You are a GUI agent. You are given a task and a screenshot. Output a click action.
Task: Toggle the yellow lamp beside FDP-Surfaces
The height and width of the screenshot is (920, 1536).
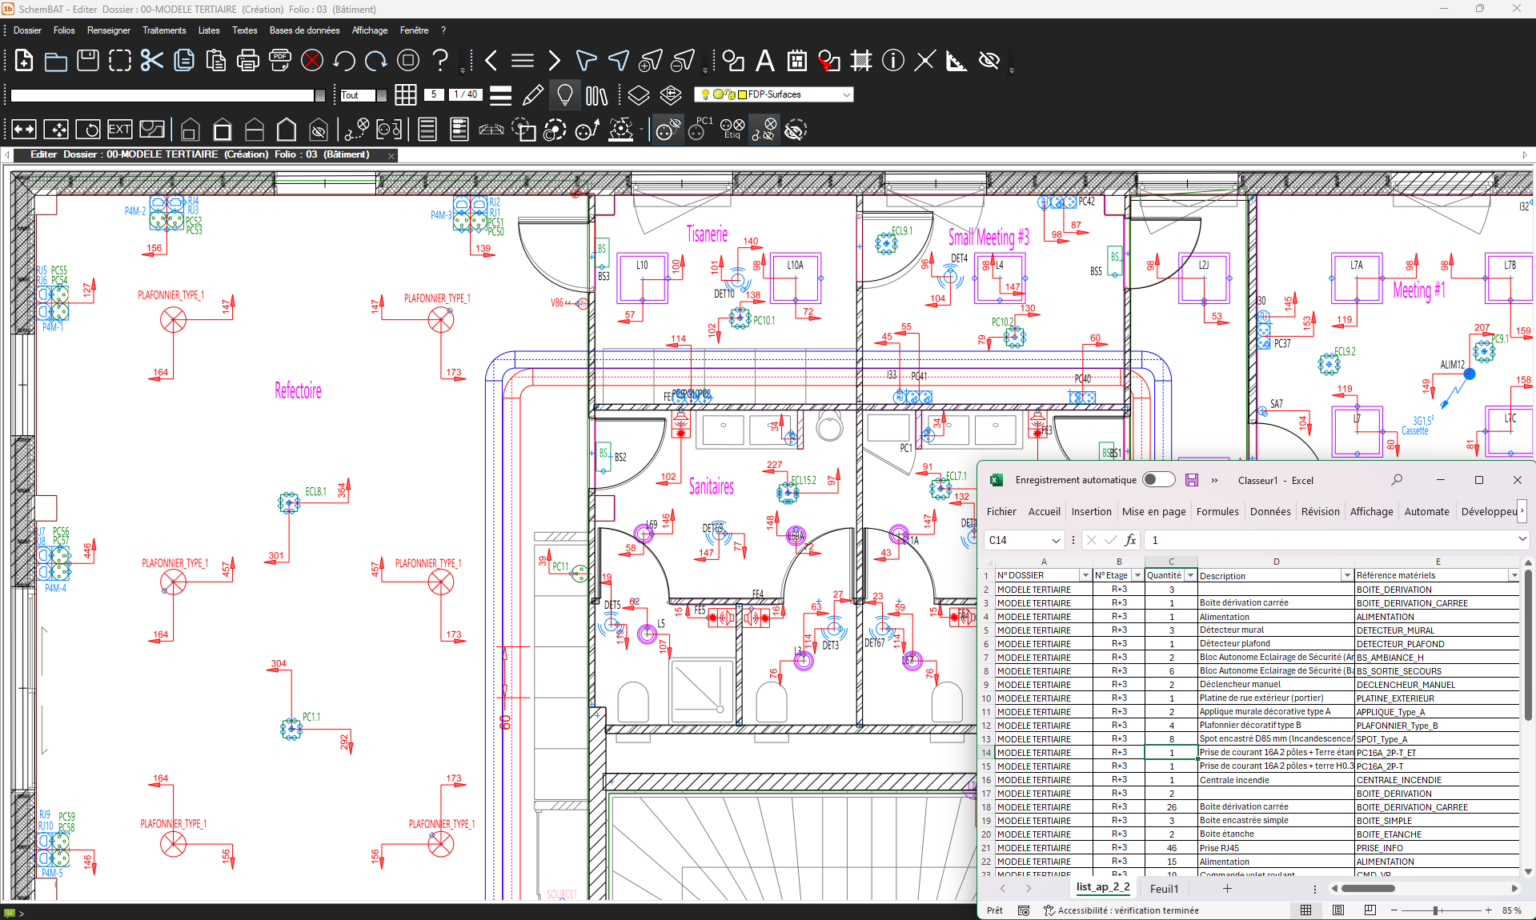click(x=706, y=94)
